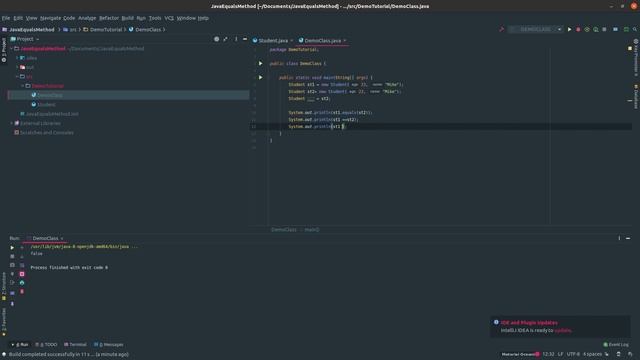Open Project panel settings gear icon
This screenshot has height=360, width=640.
pos(216,39)
